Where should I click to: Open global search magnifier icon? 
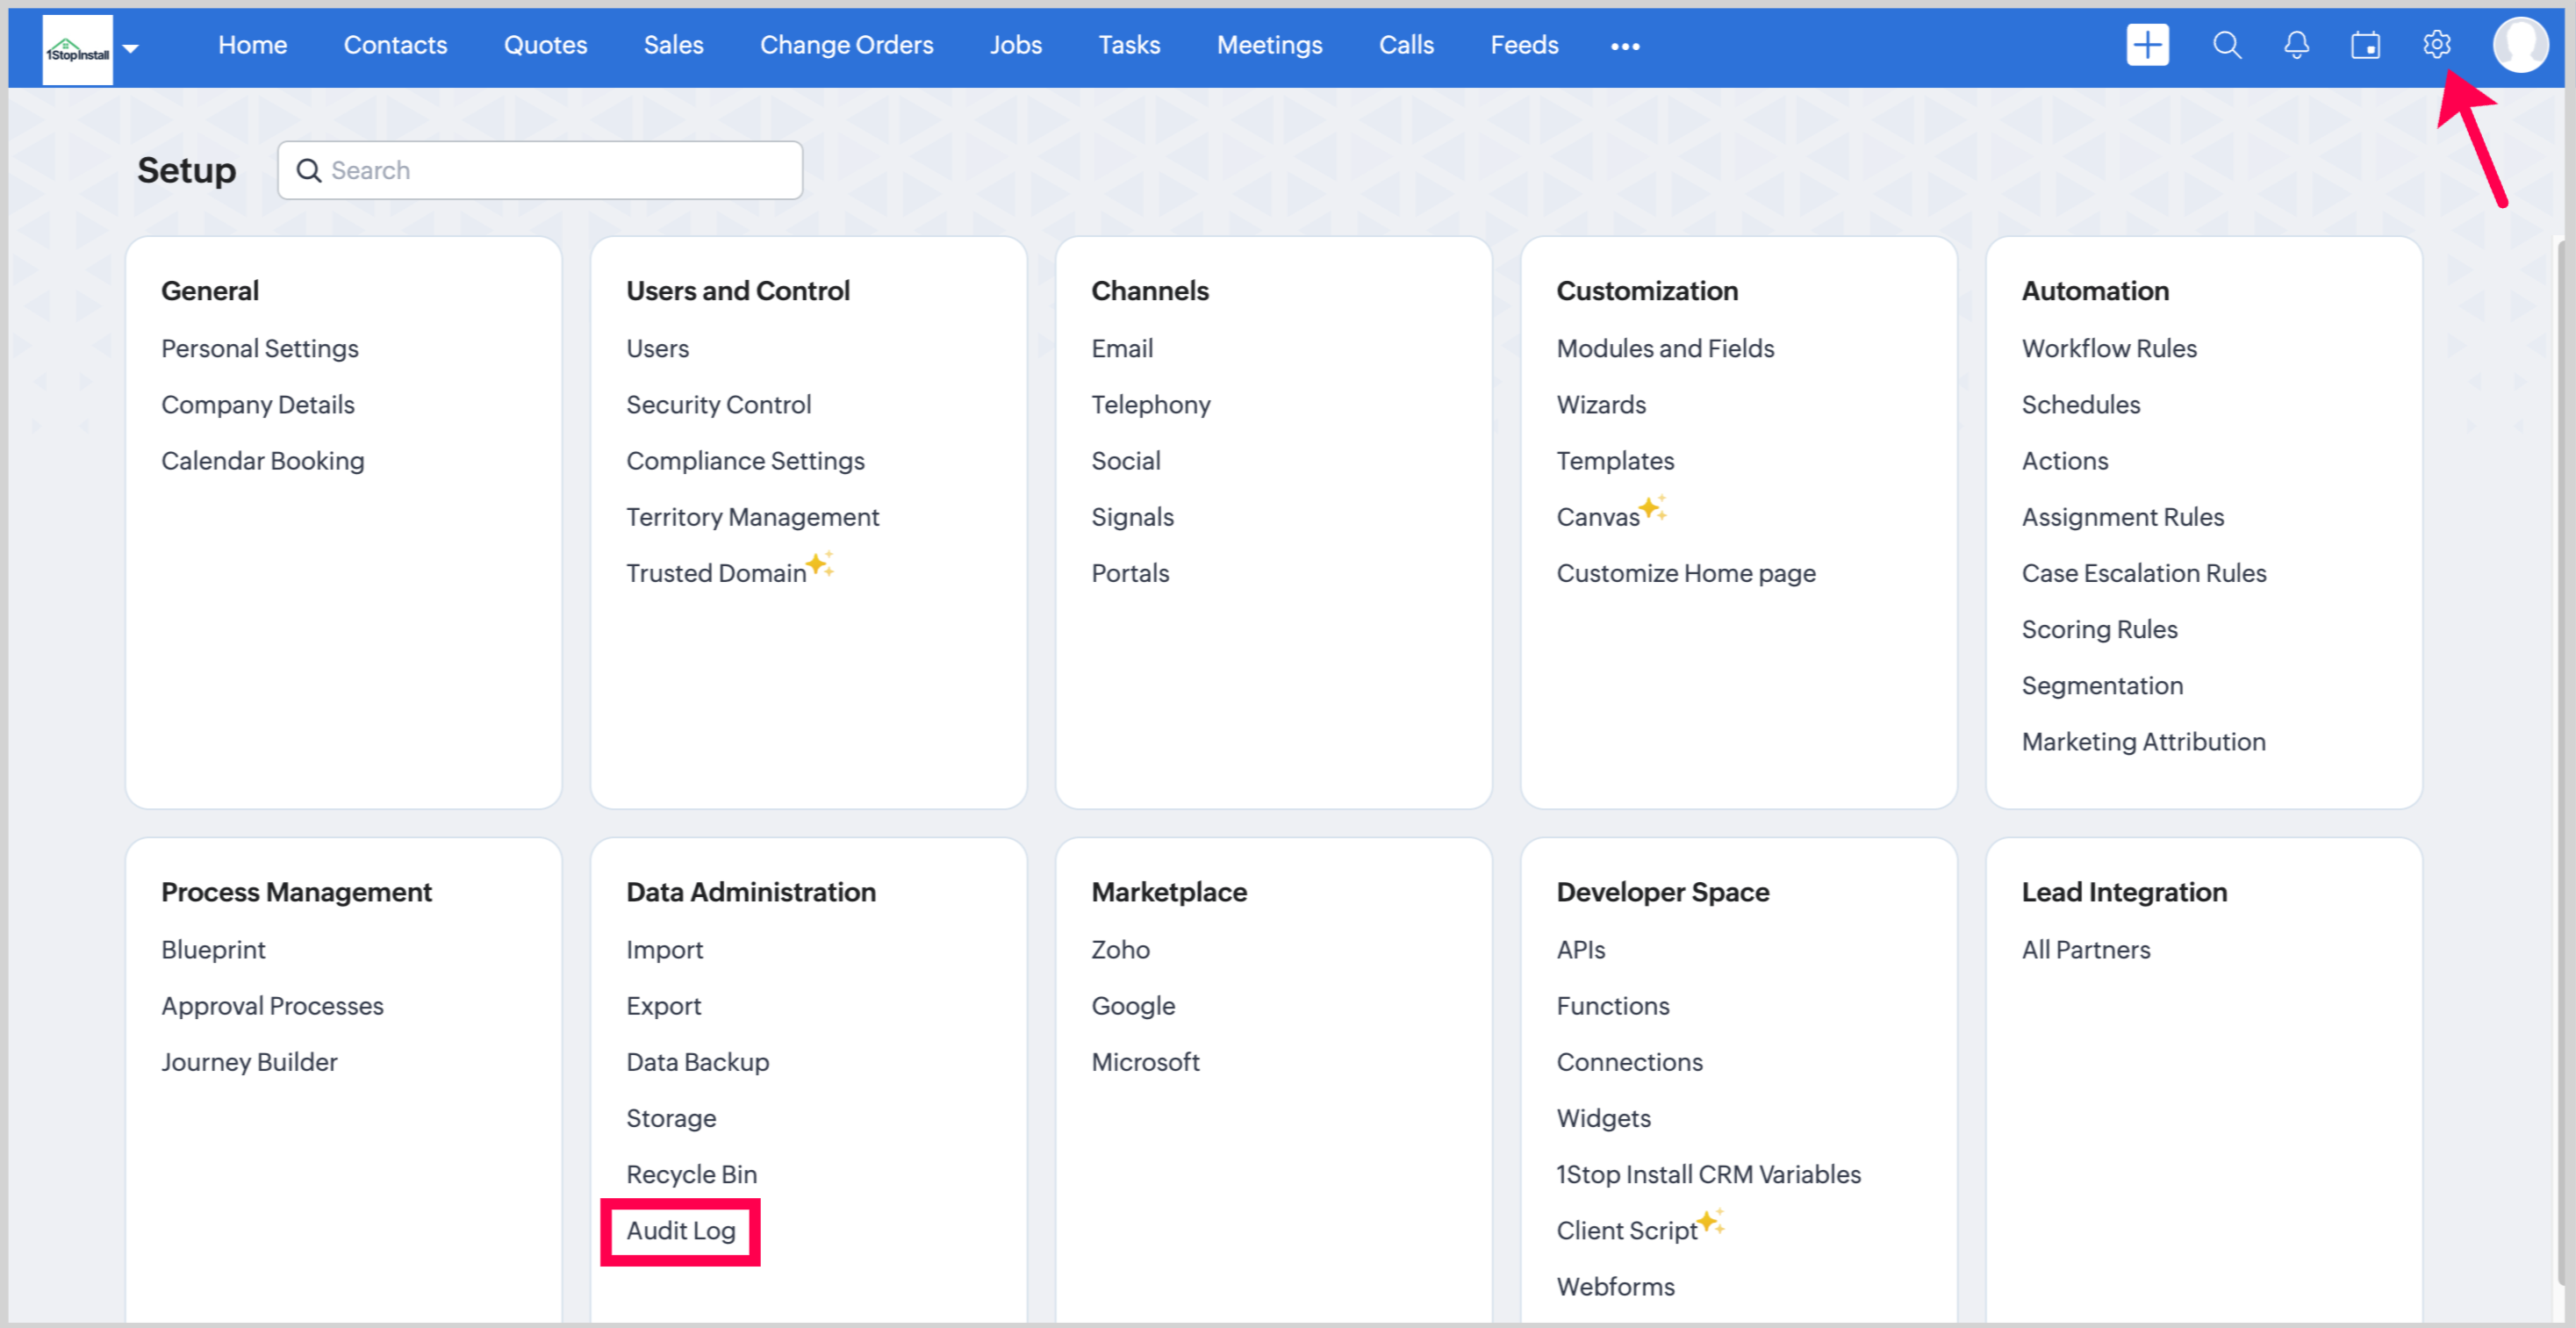pos(2226,45)
